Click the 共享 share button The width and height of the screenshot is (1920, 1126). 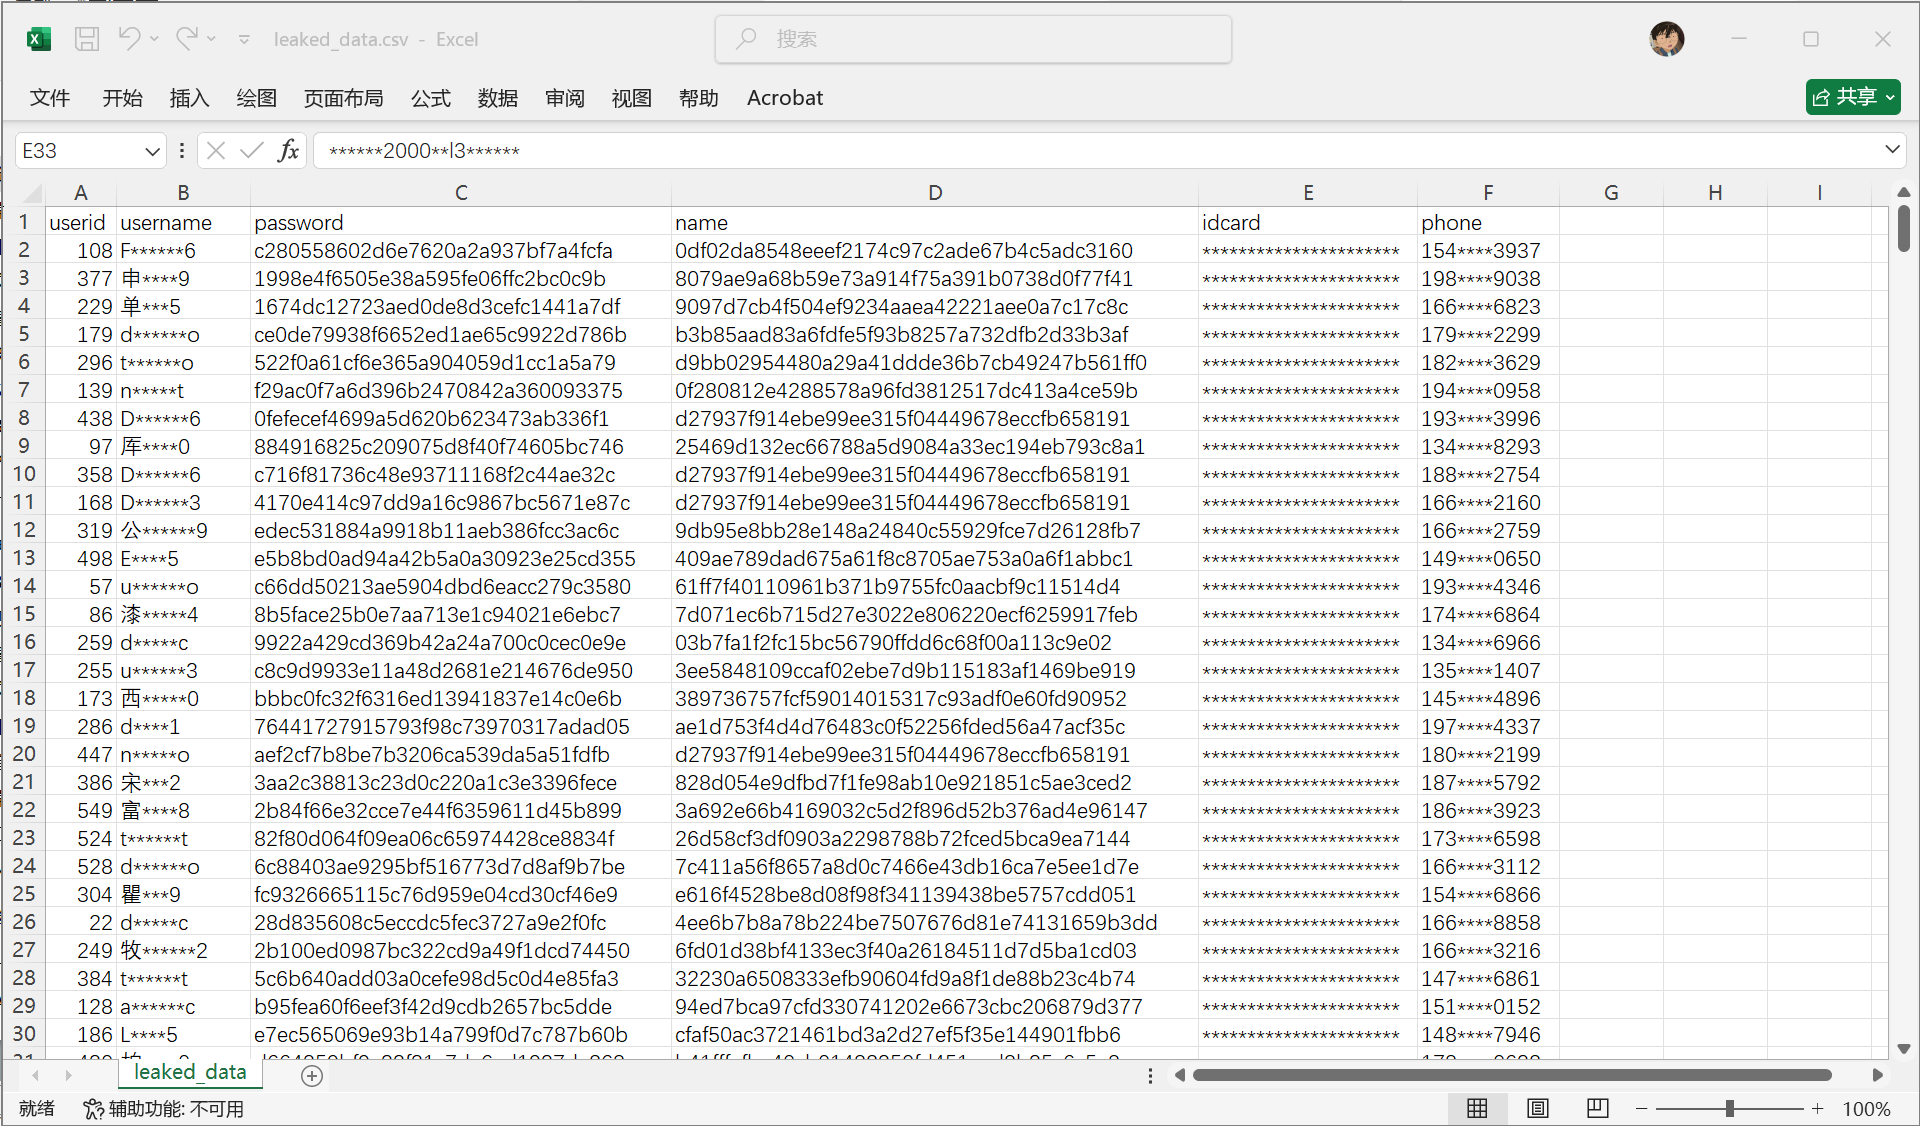click(x=1852, y=97)
